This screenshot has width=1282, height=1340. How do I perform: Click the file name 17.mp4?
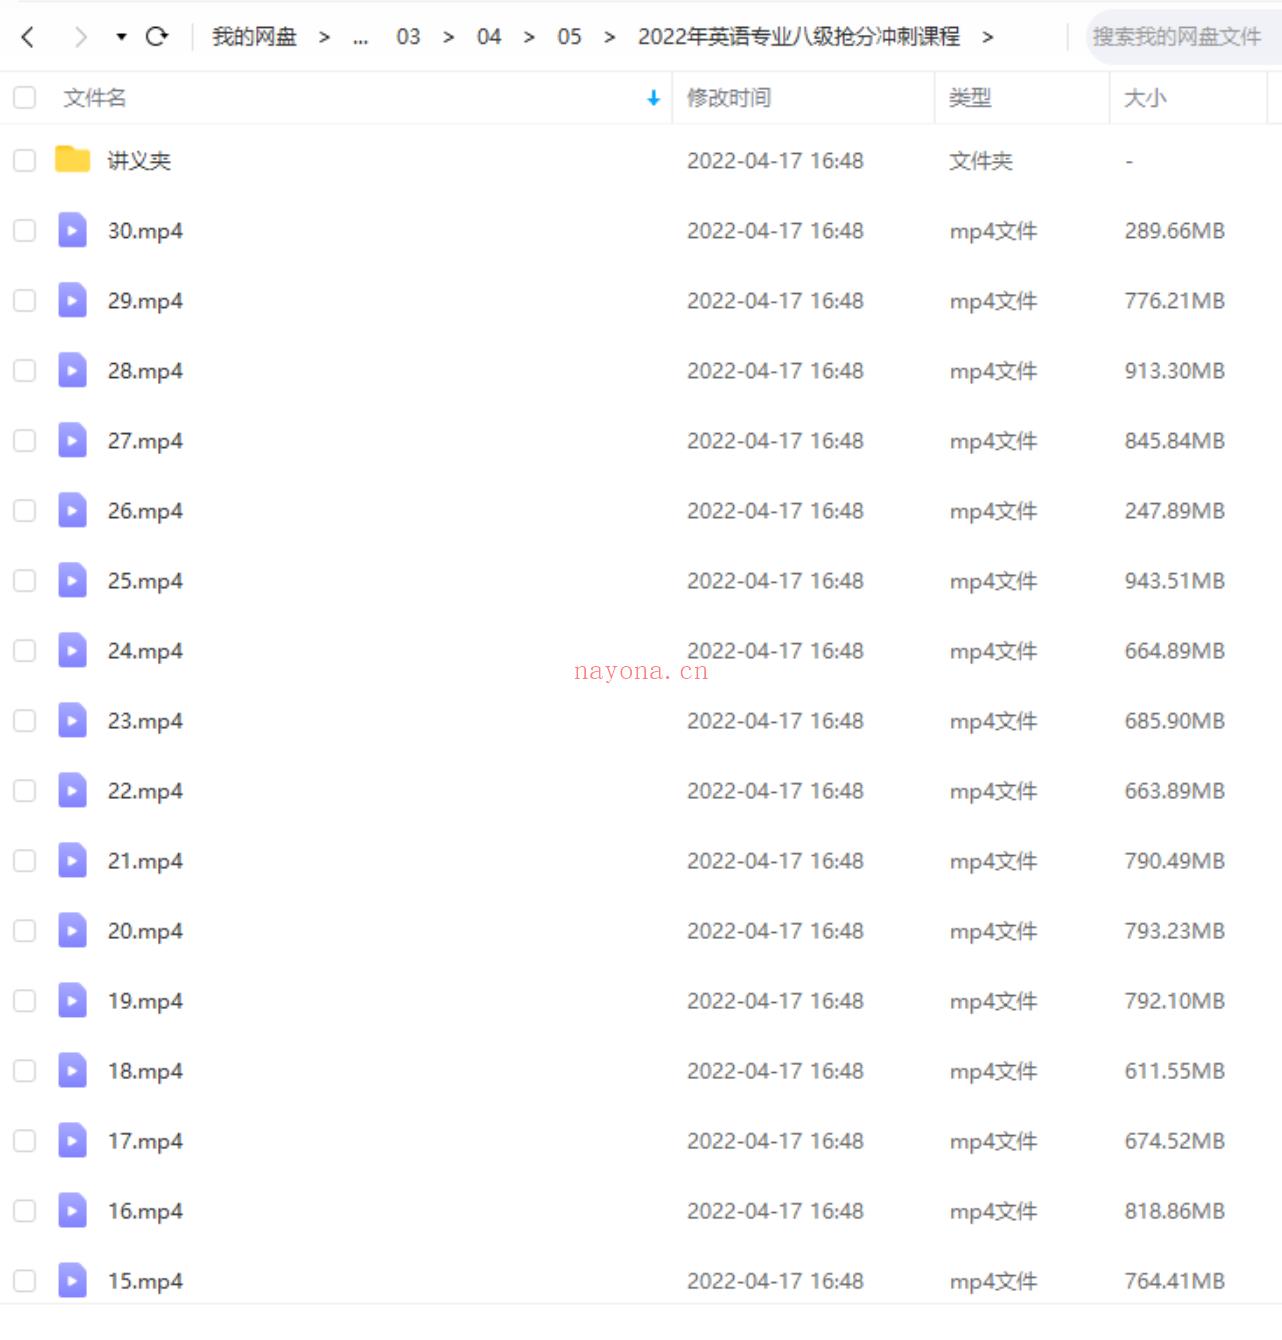(x=145, y=1141)
